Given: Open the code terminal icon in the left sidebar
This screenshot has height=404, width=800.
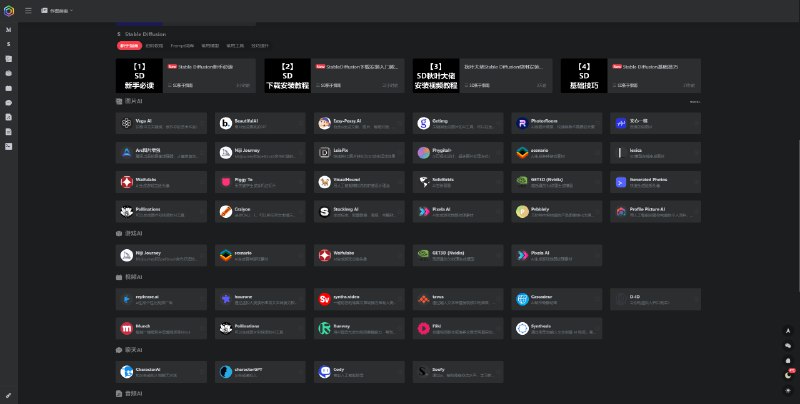Looking at the screenshot, I should click(x=9, y=146).
